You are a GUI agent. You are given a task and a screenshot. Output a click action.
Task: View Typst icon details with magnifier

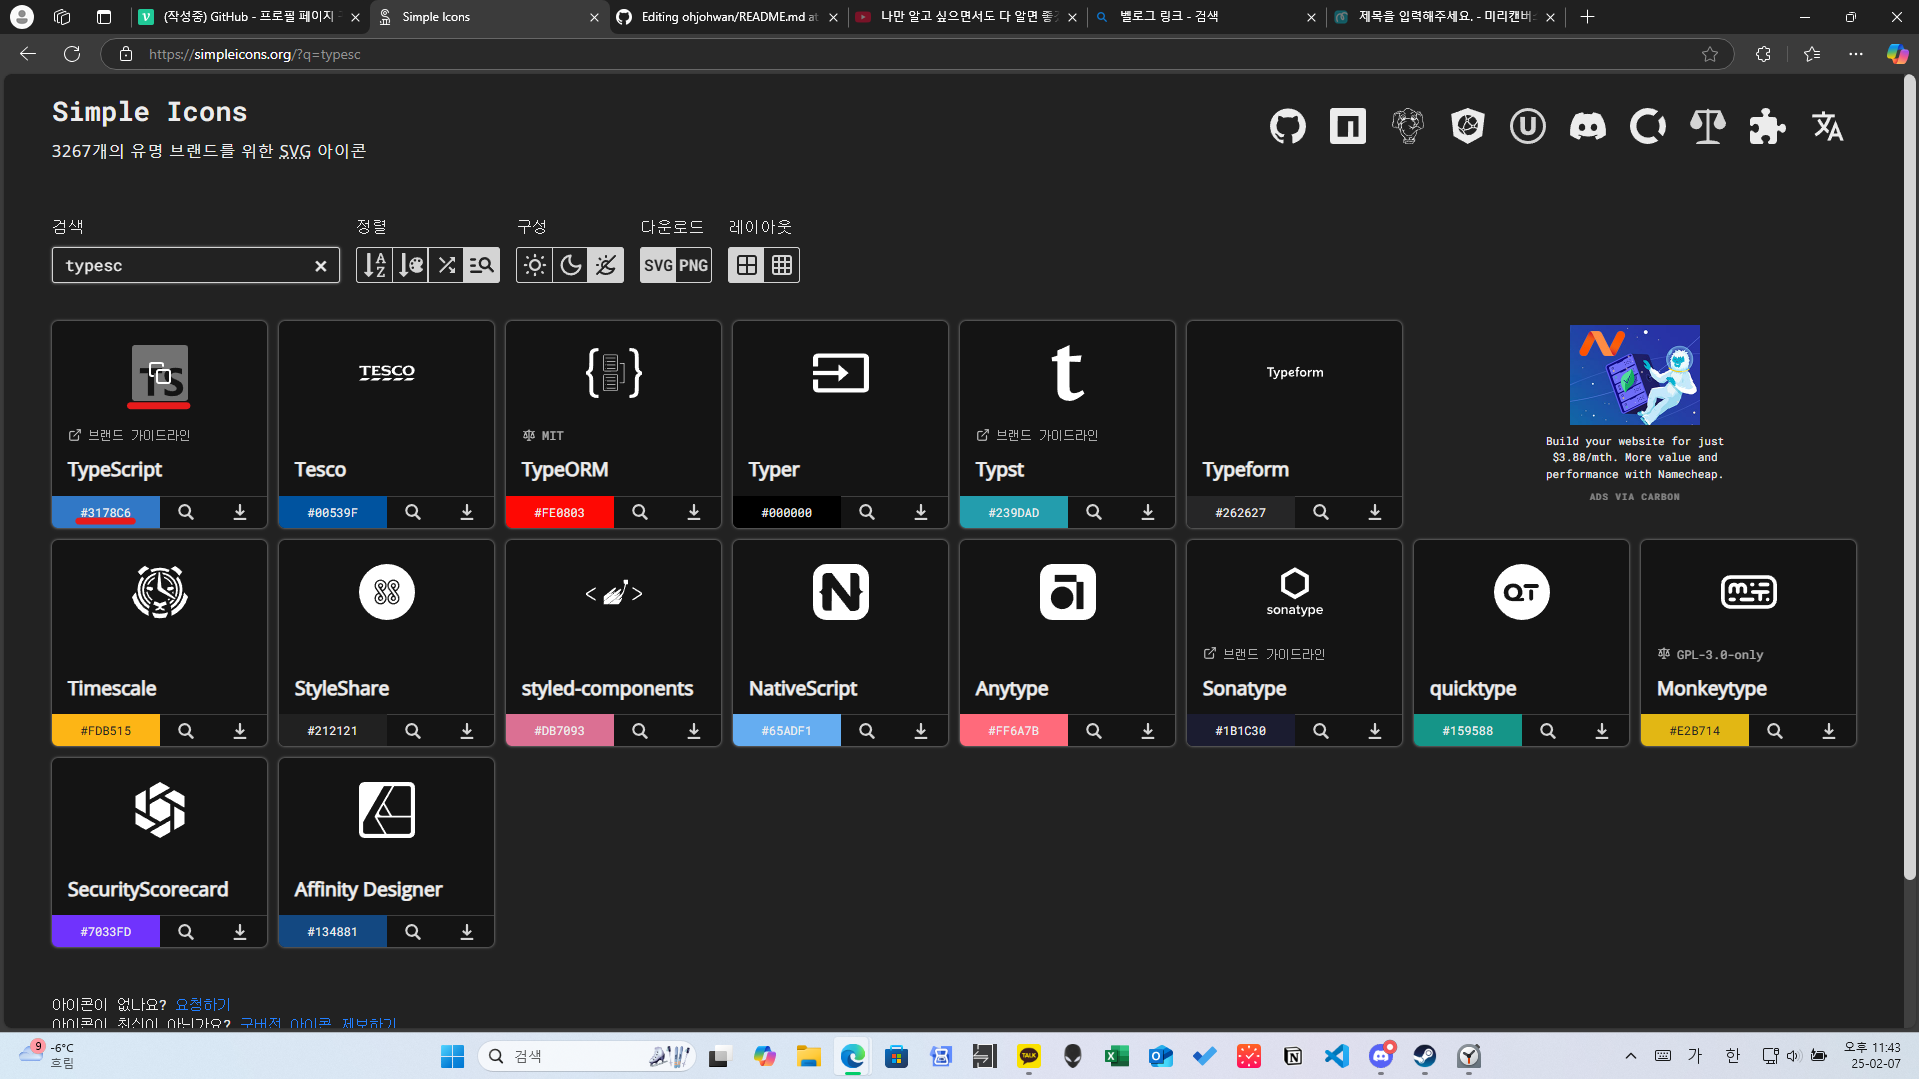1094,512
